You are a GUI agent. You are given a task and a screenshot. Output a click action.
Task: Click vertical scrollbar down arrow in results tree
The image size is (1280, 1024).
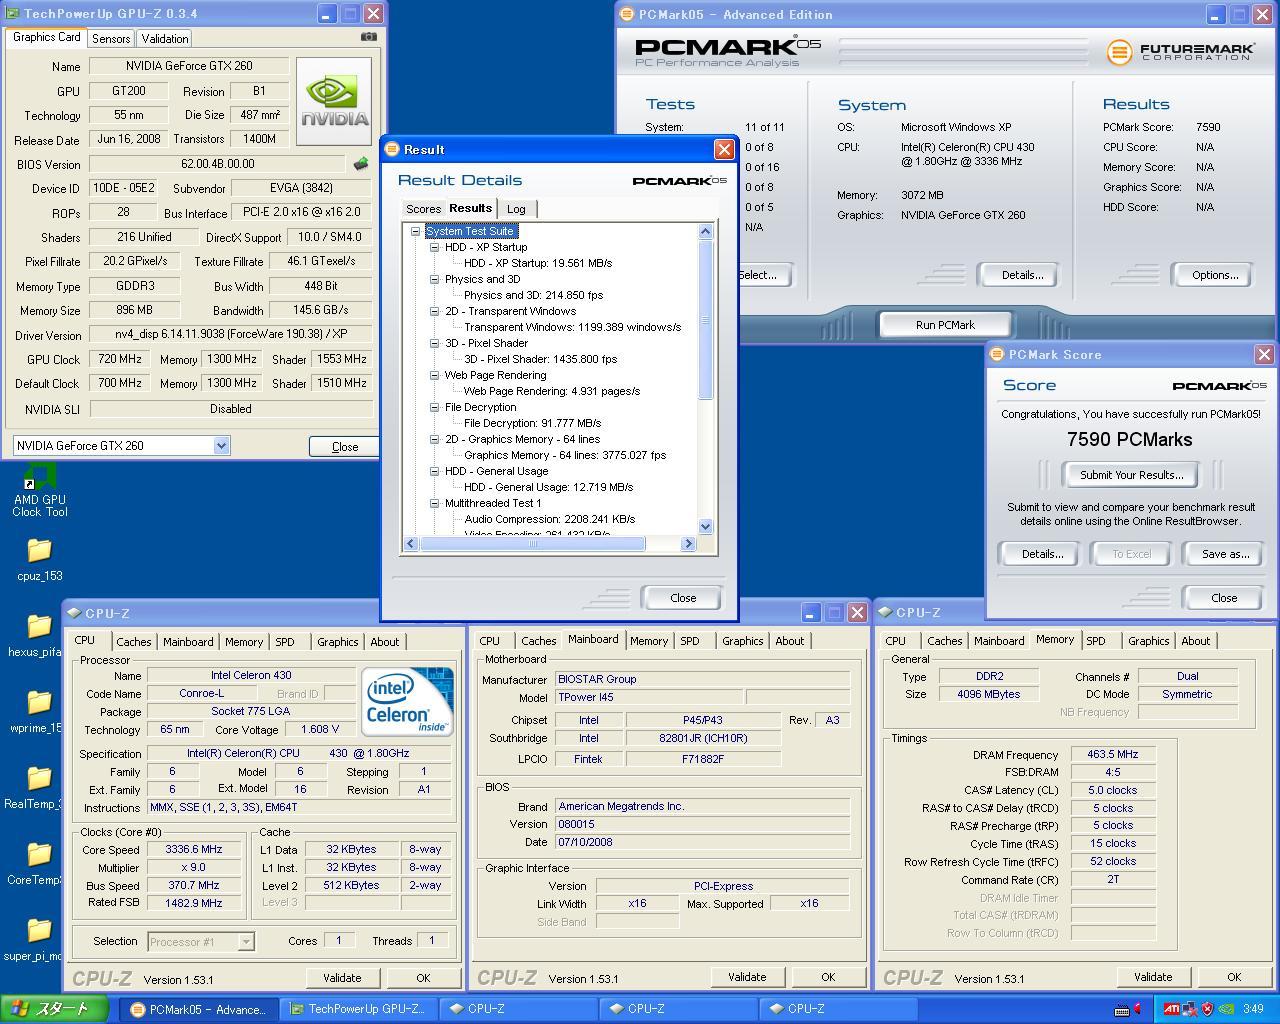[x=705, y=527]
